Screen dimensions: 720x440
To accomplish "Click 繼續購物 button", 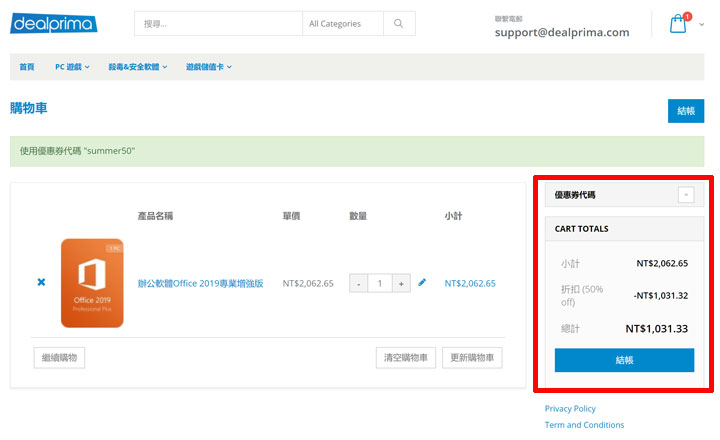I will coord(60,358).
